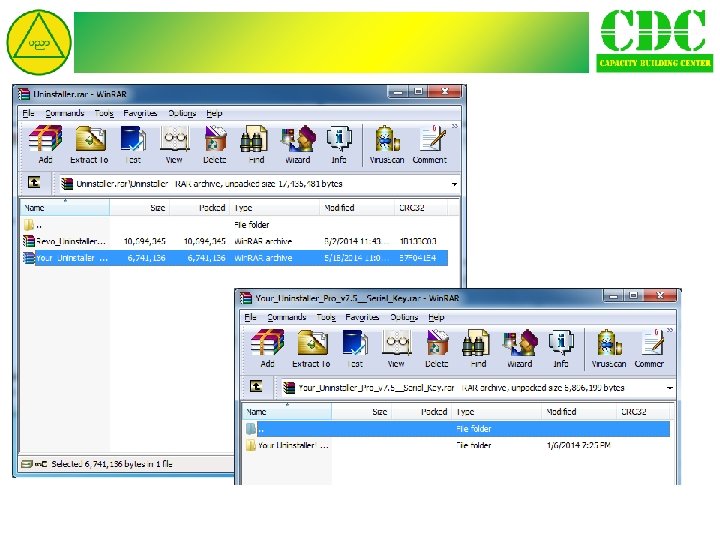This screenshot has width=720, height=540.
Task: Select Your Uninstaller archive row sized 6,741,136
Action: point(234,258)
